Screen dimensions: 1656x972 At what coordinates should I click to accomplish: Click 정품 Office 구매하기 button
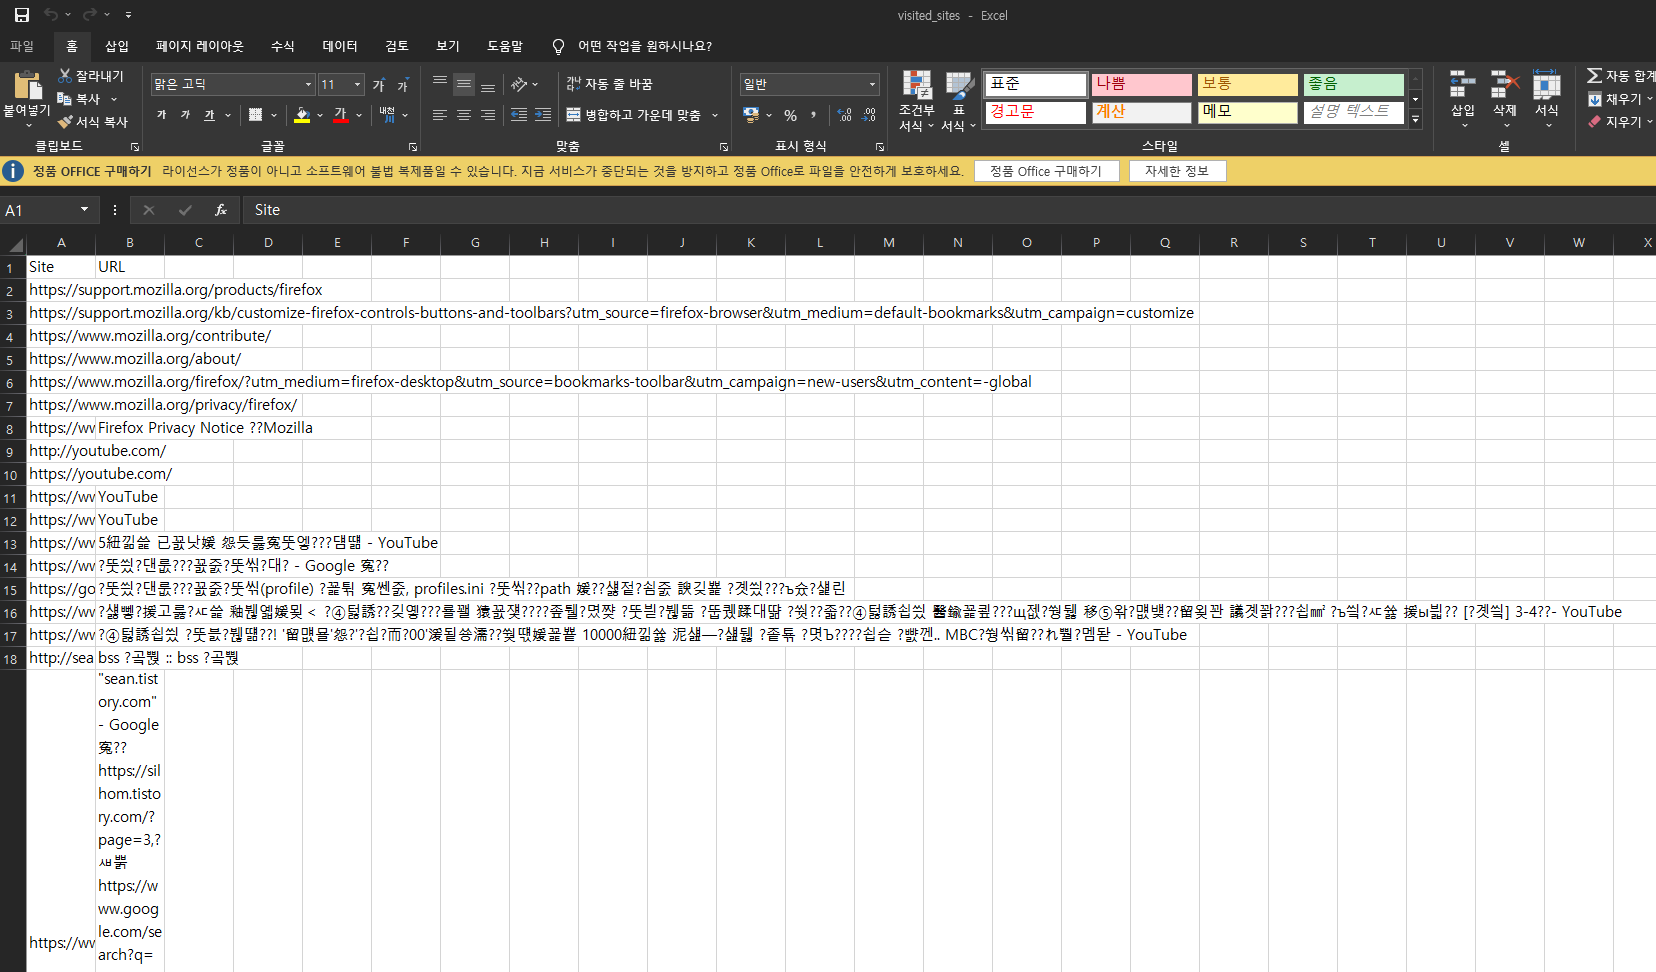(1046, 171)
